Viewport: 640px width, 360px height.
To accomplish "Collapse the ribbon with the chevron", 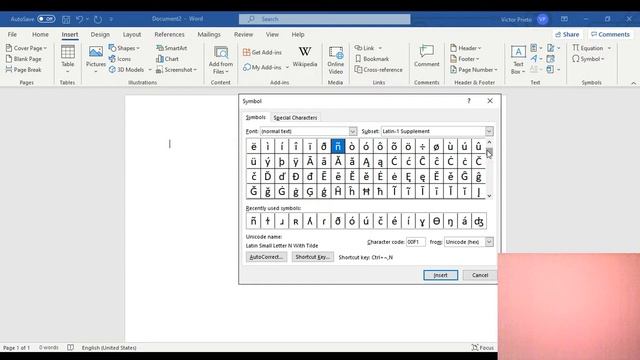I will (x=633, y=83).
